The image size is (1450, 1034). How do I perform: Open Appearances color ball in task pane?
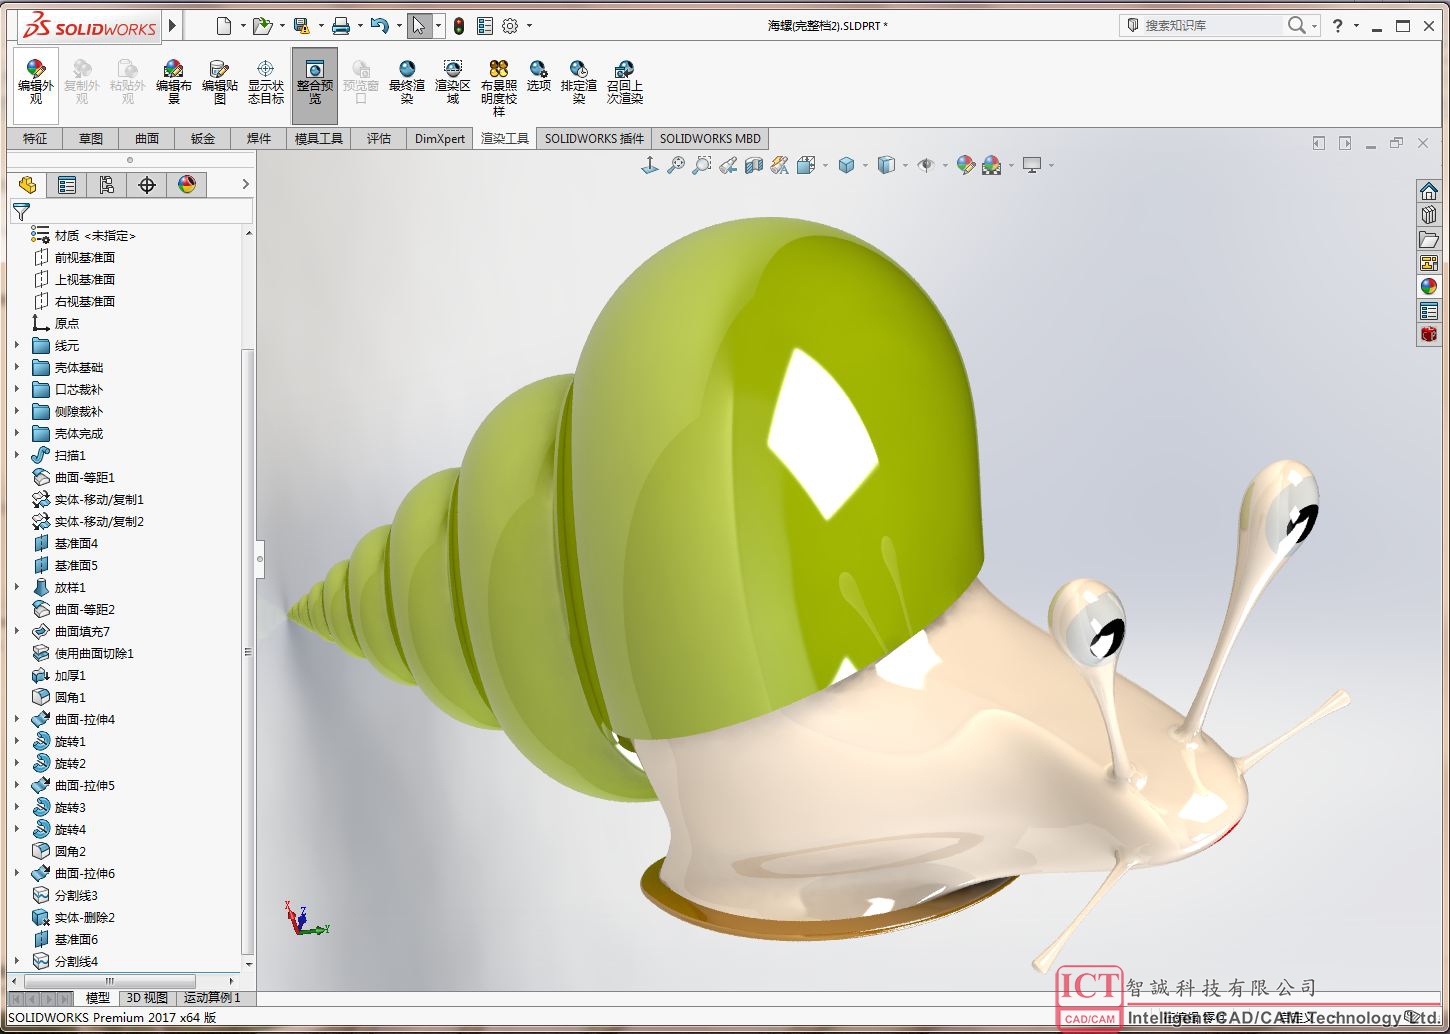pyautogui.click(x=1429, y=287)
